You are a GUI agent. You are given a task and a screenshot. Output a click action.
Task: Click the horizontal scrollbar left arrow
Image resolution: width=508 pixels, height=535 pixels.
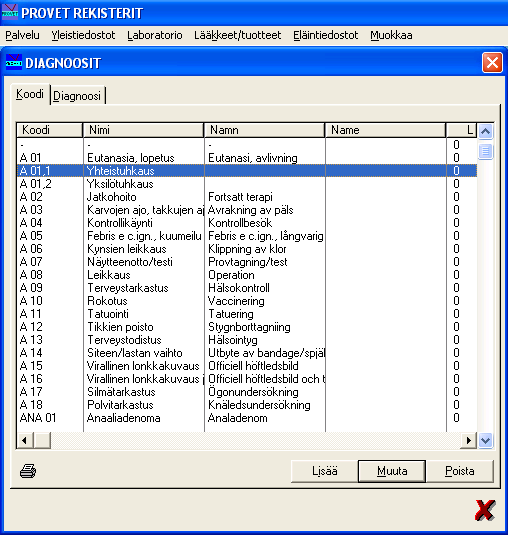[25, 440]
